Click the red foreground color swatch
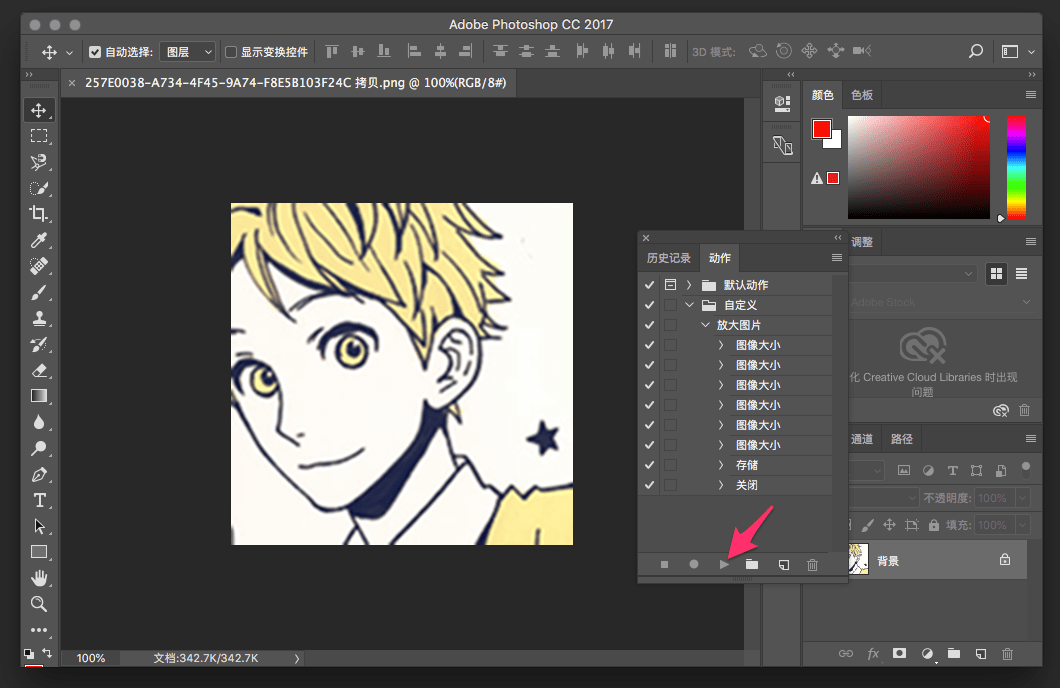The width and height of the screenshot is (1060, 688). [x=821, y=129]
